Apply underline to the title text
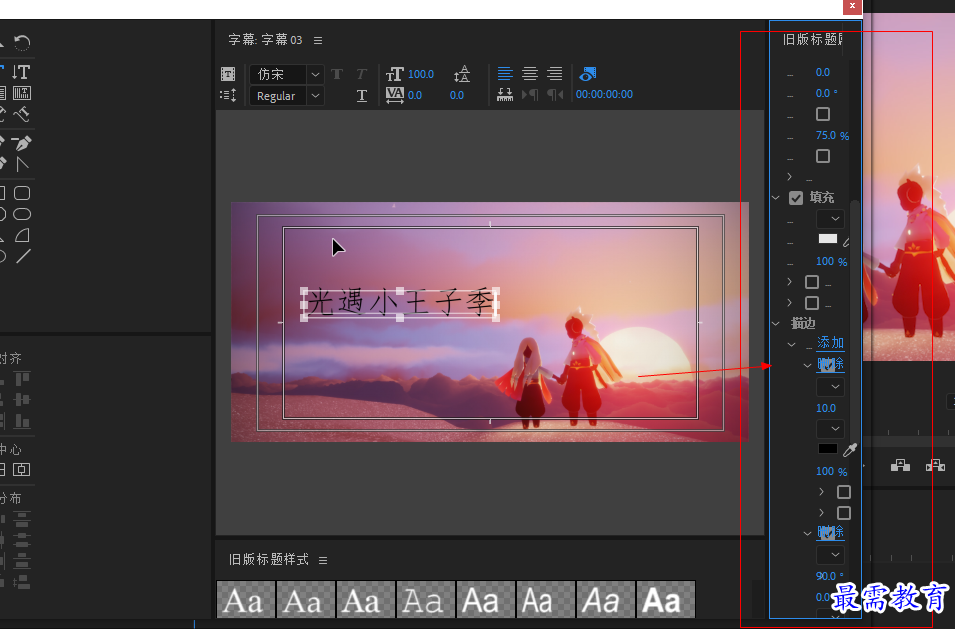Image resolution: width=955 pixels, height=629 pixels. click(x=362, y=96)
